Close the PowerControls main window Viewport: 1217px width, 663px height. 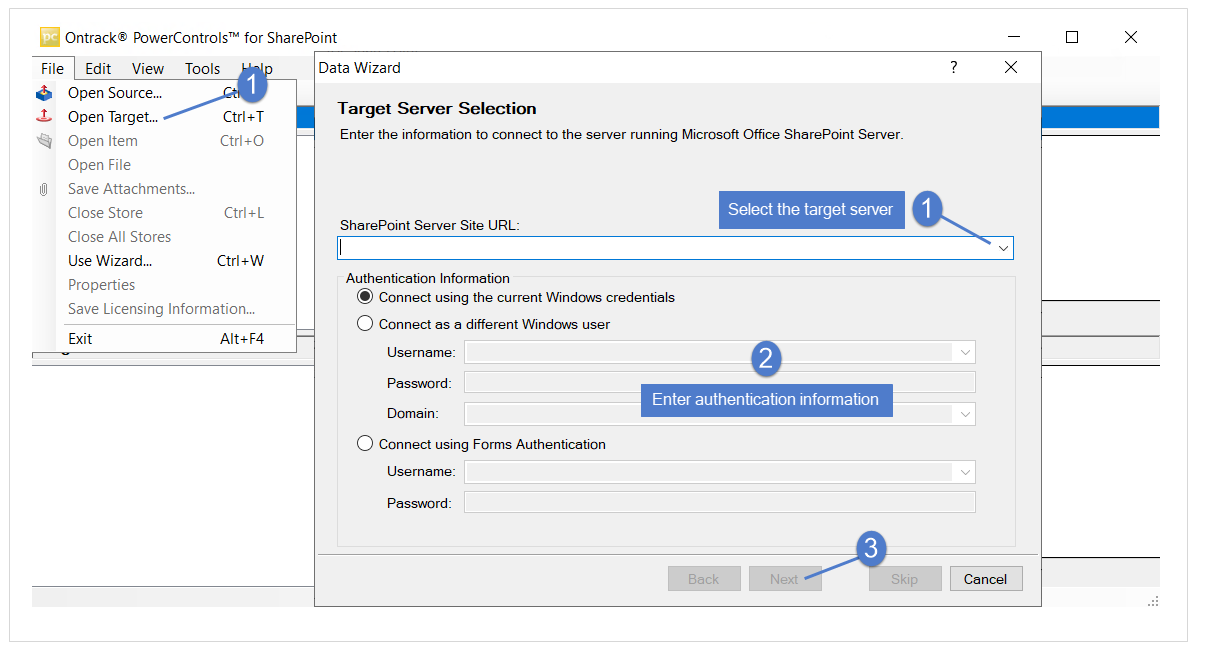pos(1131,37)
